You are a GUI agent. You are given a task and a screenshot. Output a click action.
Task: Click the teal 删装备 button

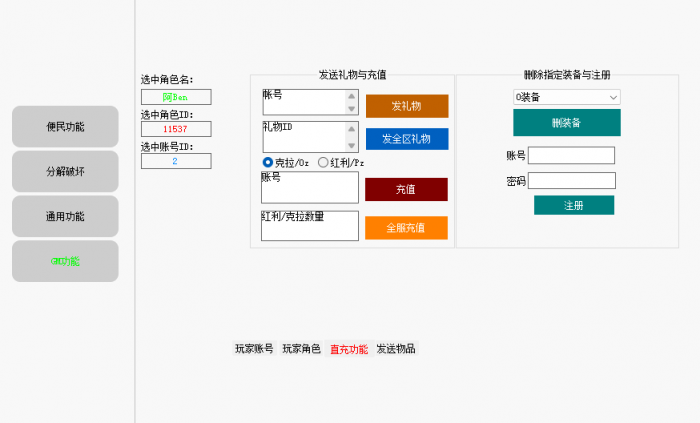(x=567, y=123)
